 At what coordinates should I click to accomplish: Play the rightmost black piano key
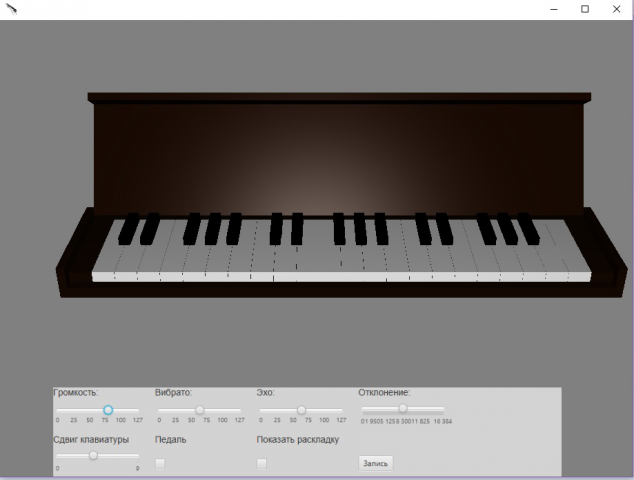pyautogui.click(x=528, y=228)
